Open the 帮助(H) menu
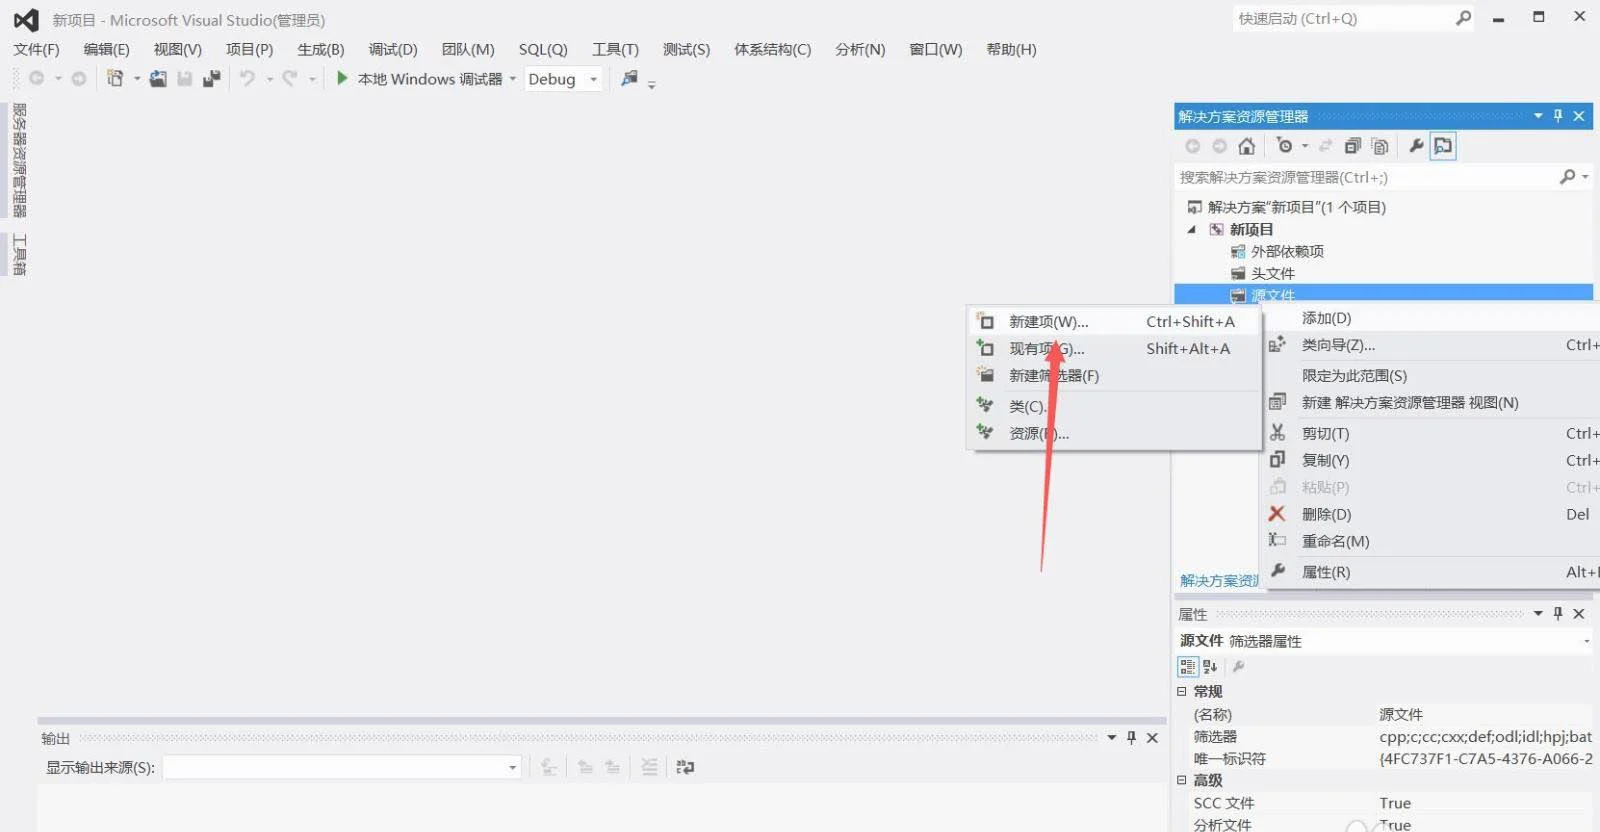The width and height of the screenshot is (1600, 832). [x=1011, y=49]
